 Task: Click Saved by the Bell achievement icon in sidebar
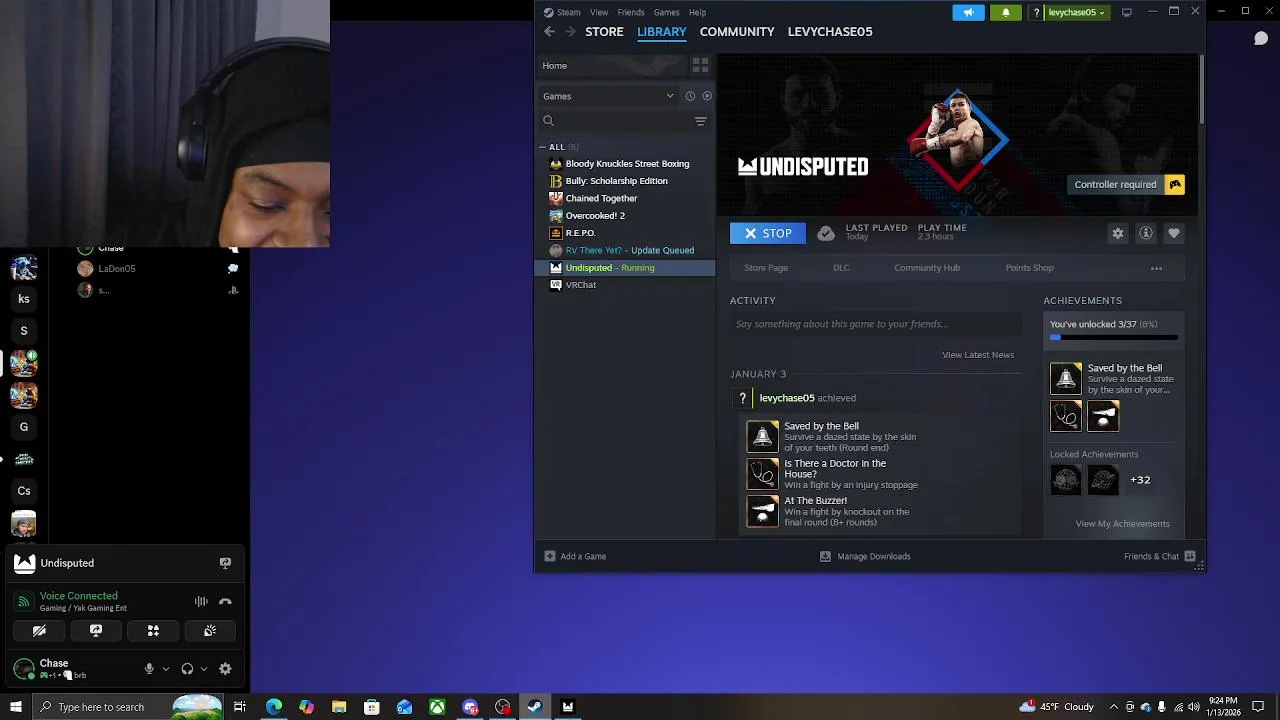point(1066,378)
